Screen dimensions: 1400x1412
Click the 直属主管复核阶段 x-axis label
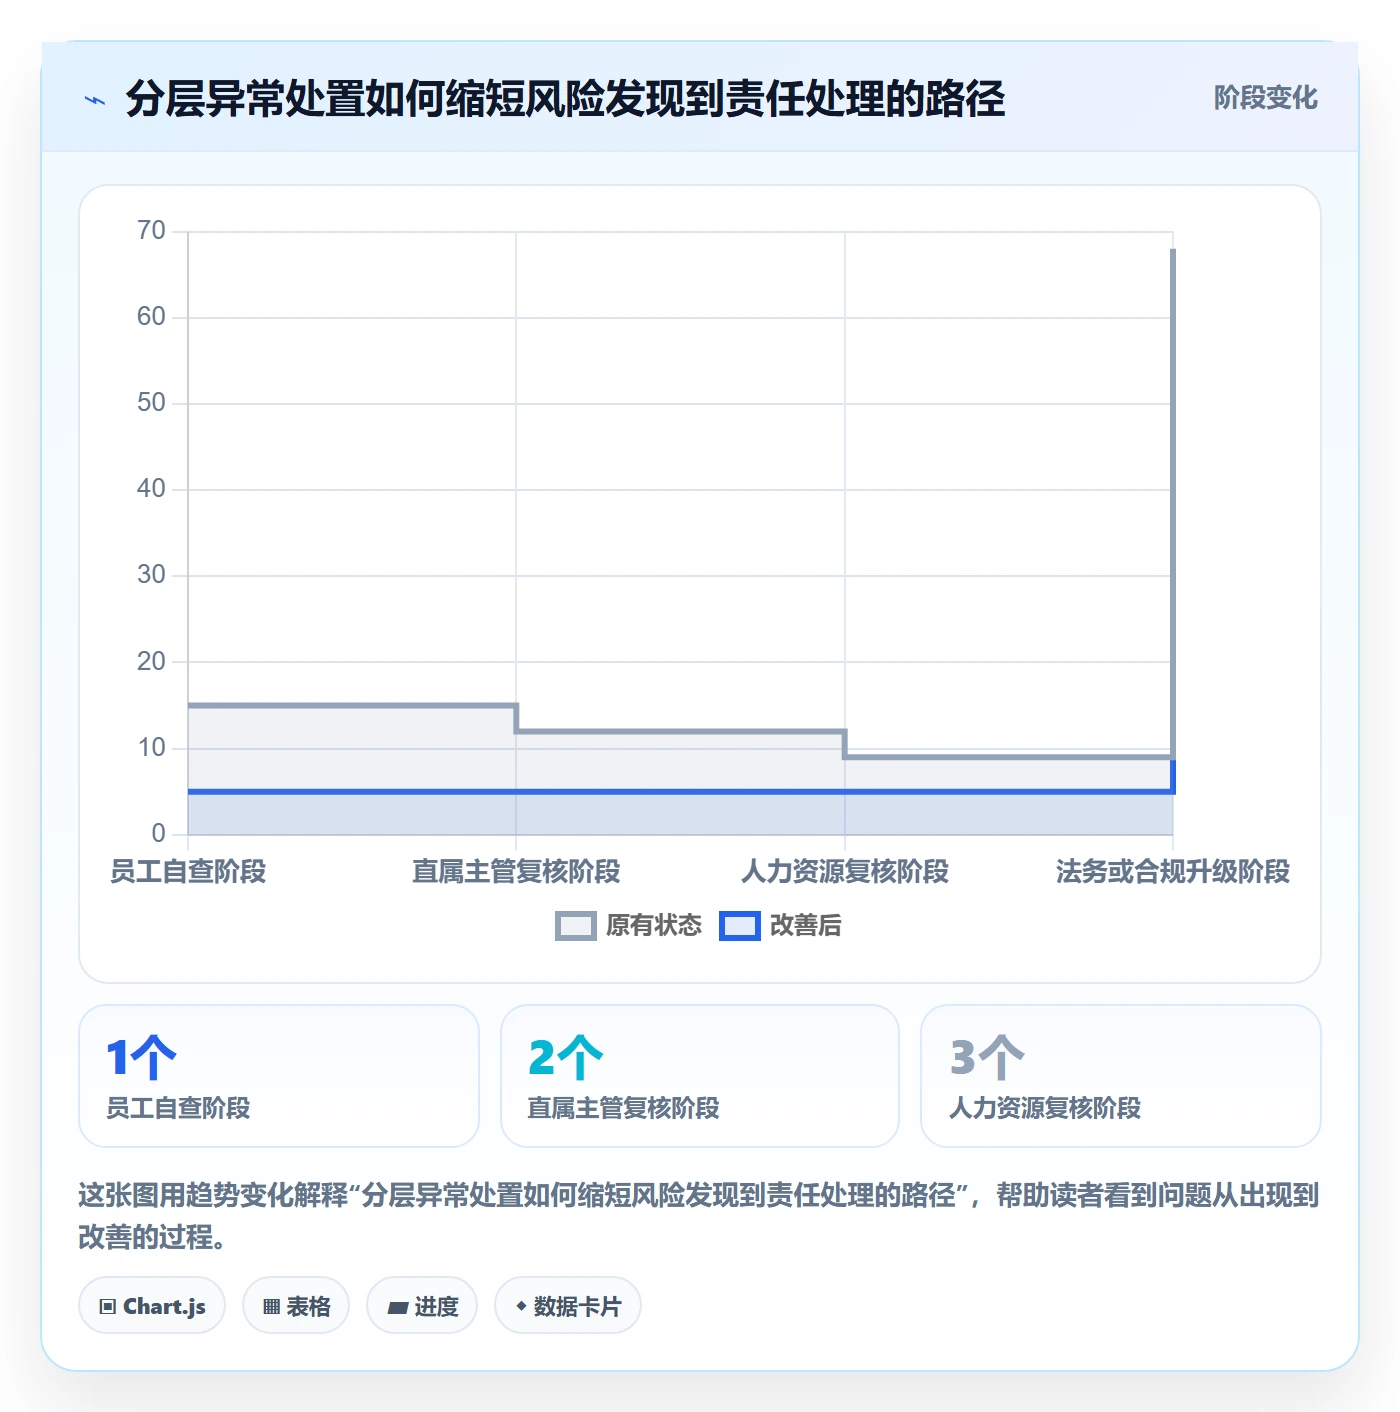tap(516, 872)
